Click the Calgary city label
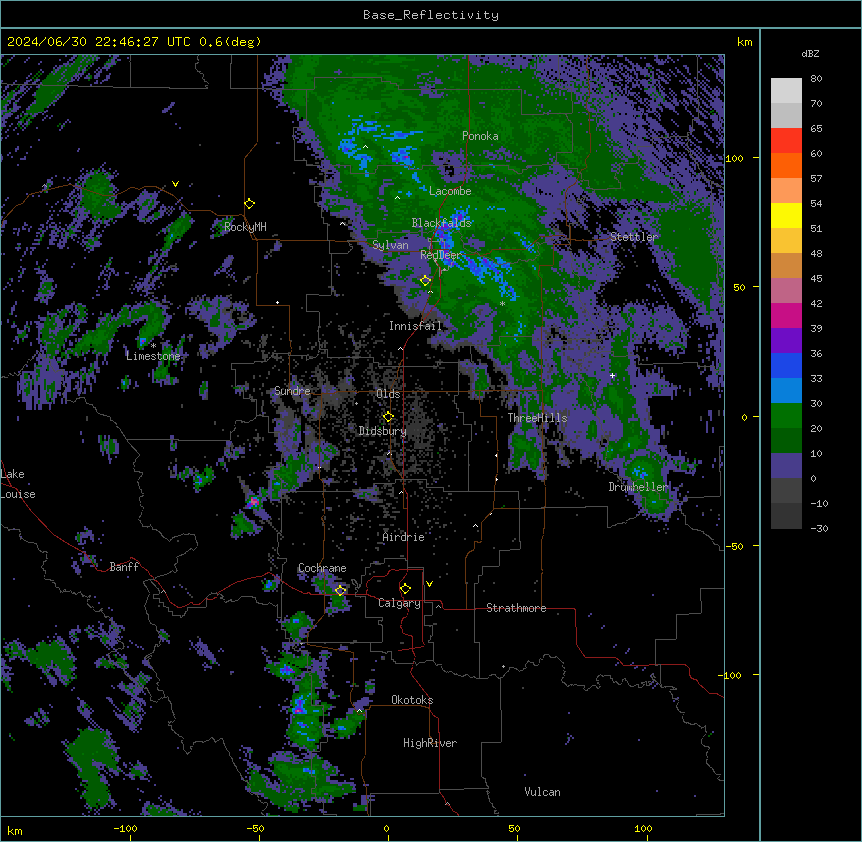 point(400,603)
